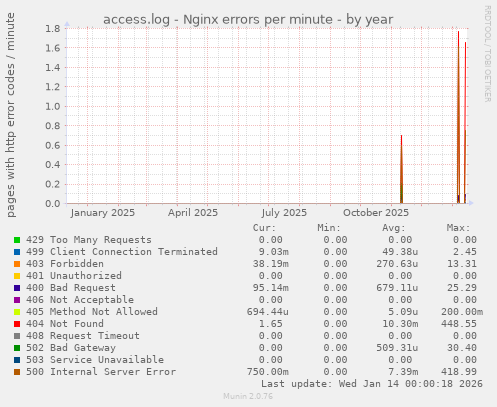Click the '503 Service Unavailable' legend label
This screenshot has width=497, height=407.
(95, 360)
